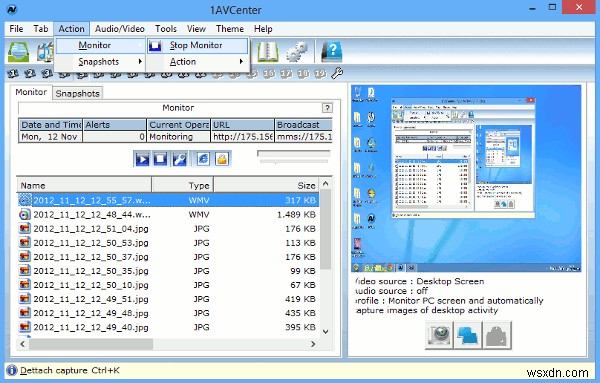Open the green notebook toolbar icon
Image resolution: width=600 pixels, height=383 pixels.
tap(267, 51)
